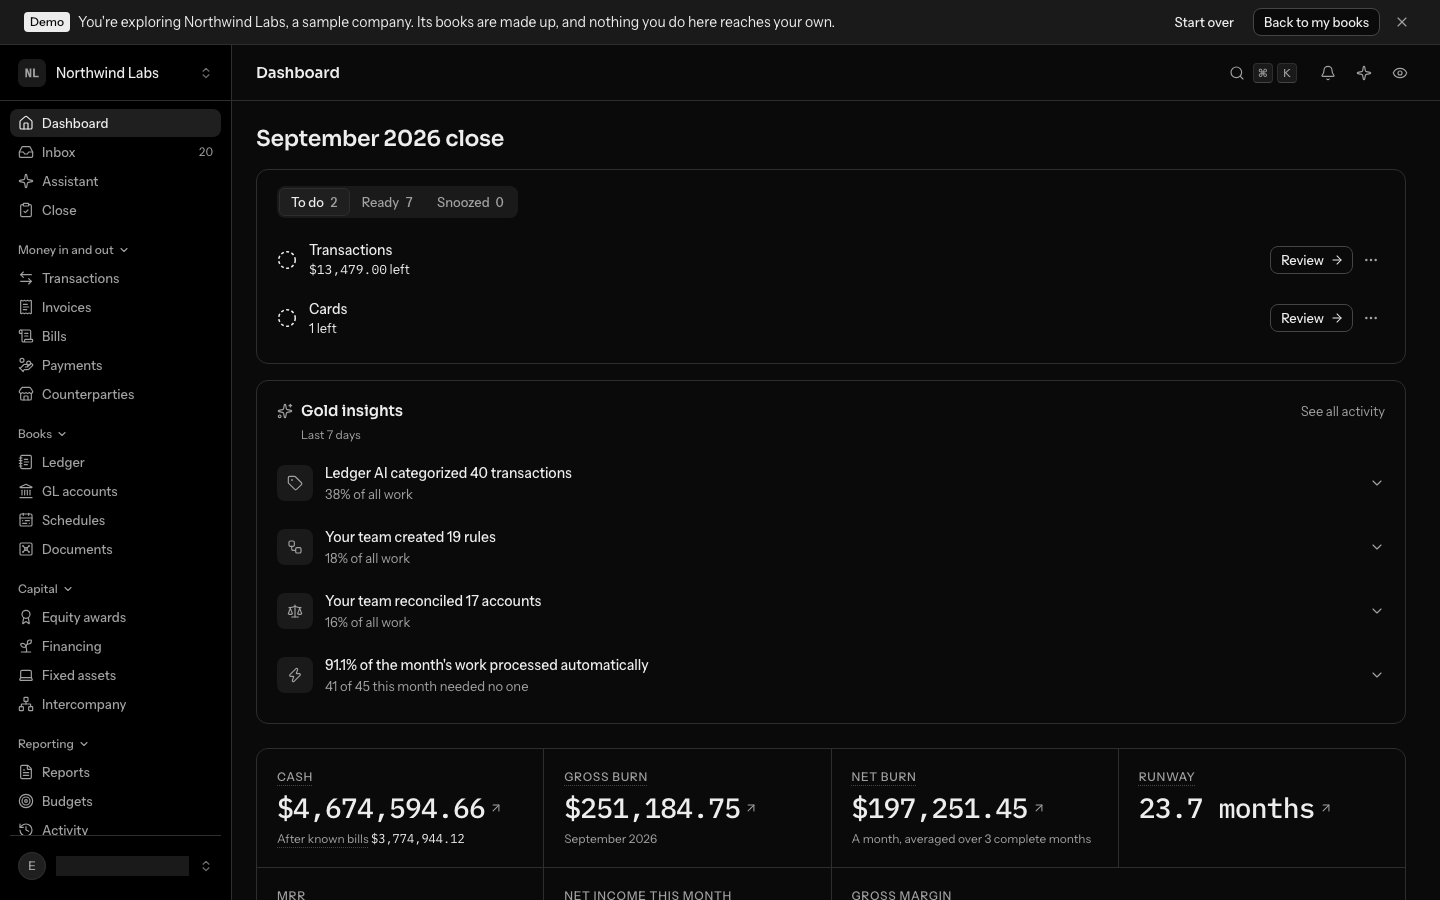Viewport: 1440px width, 900px height.
Task: Open more options for the Transactions task
Action: point(1371,260)
